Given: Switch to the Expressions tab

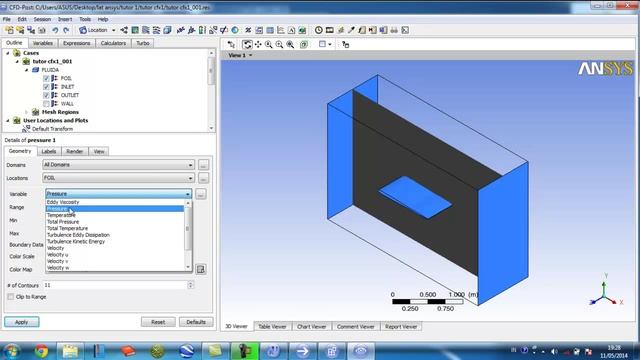Looking at the screenshot, I should (76, 43).
